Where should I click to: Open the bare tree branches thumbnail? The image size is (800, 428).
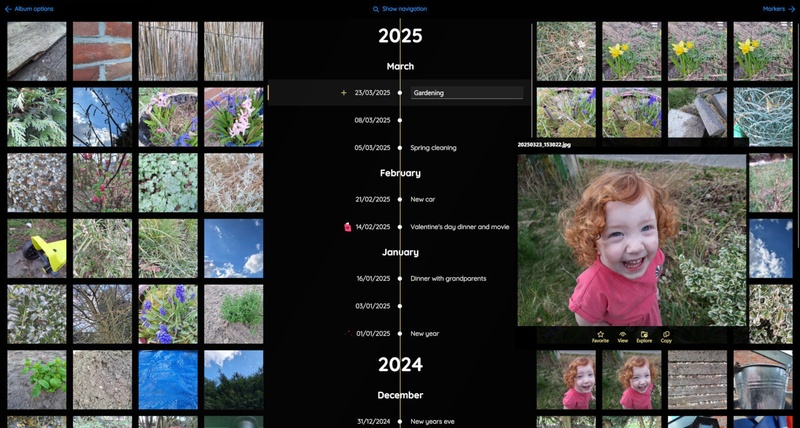[102, 314]
